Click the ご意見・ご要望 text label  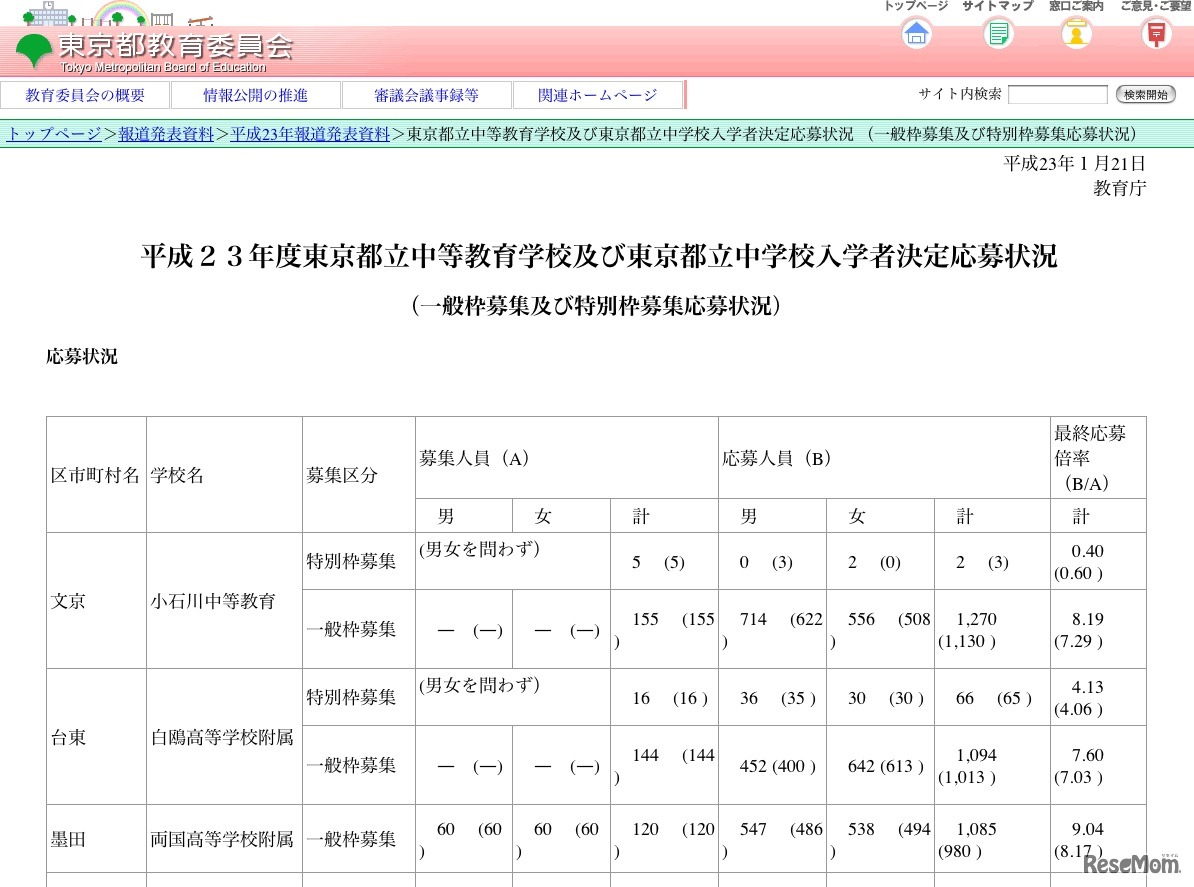[x=1155, y=6]
